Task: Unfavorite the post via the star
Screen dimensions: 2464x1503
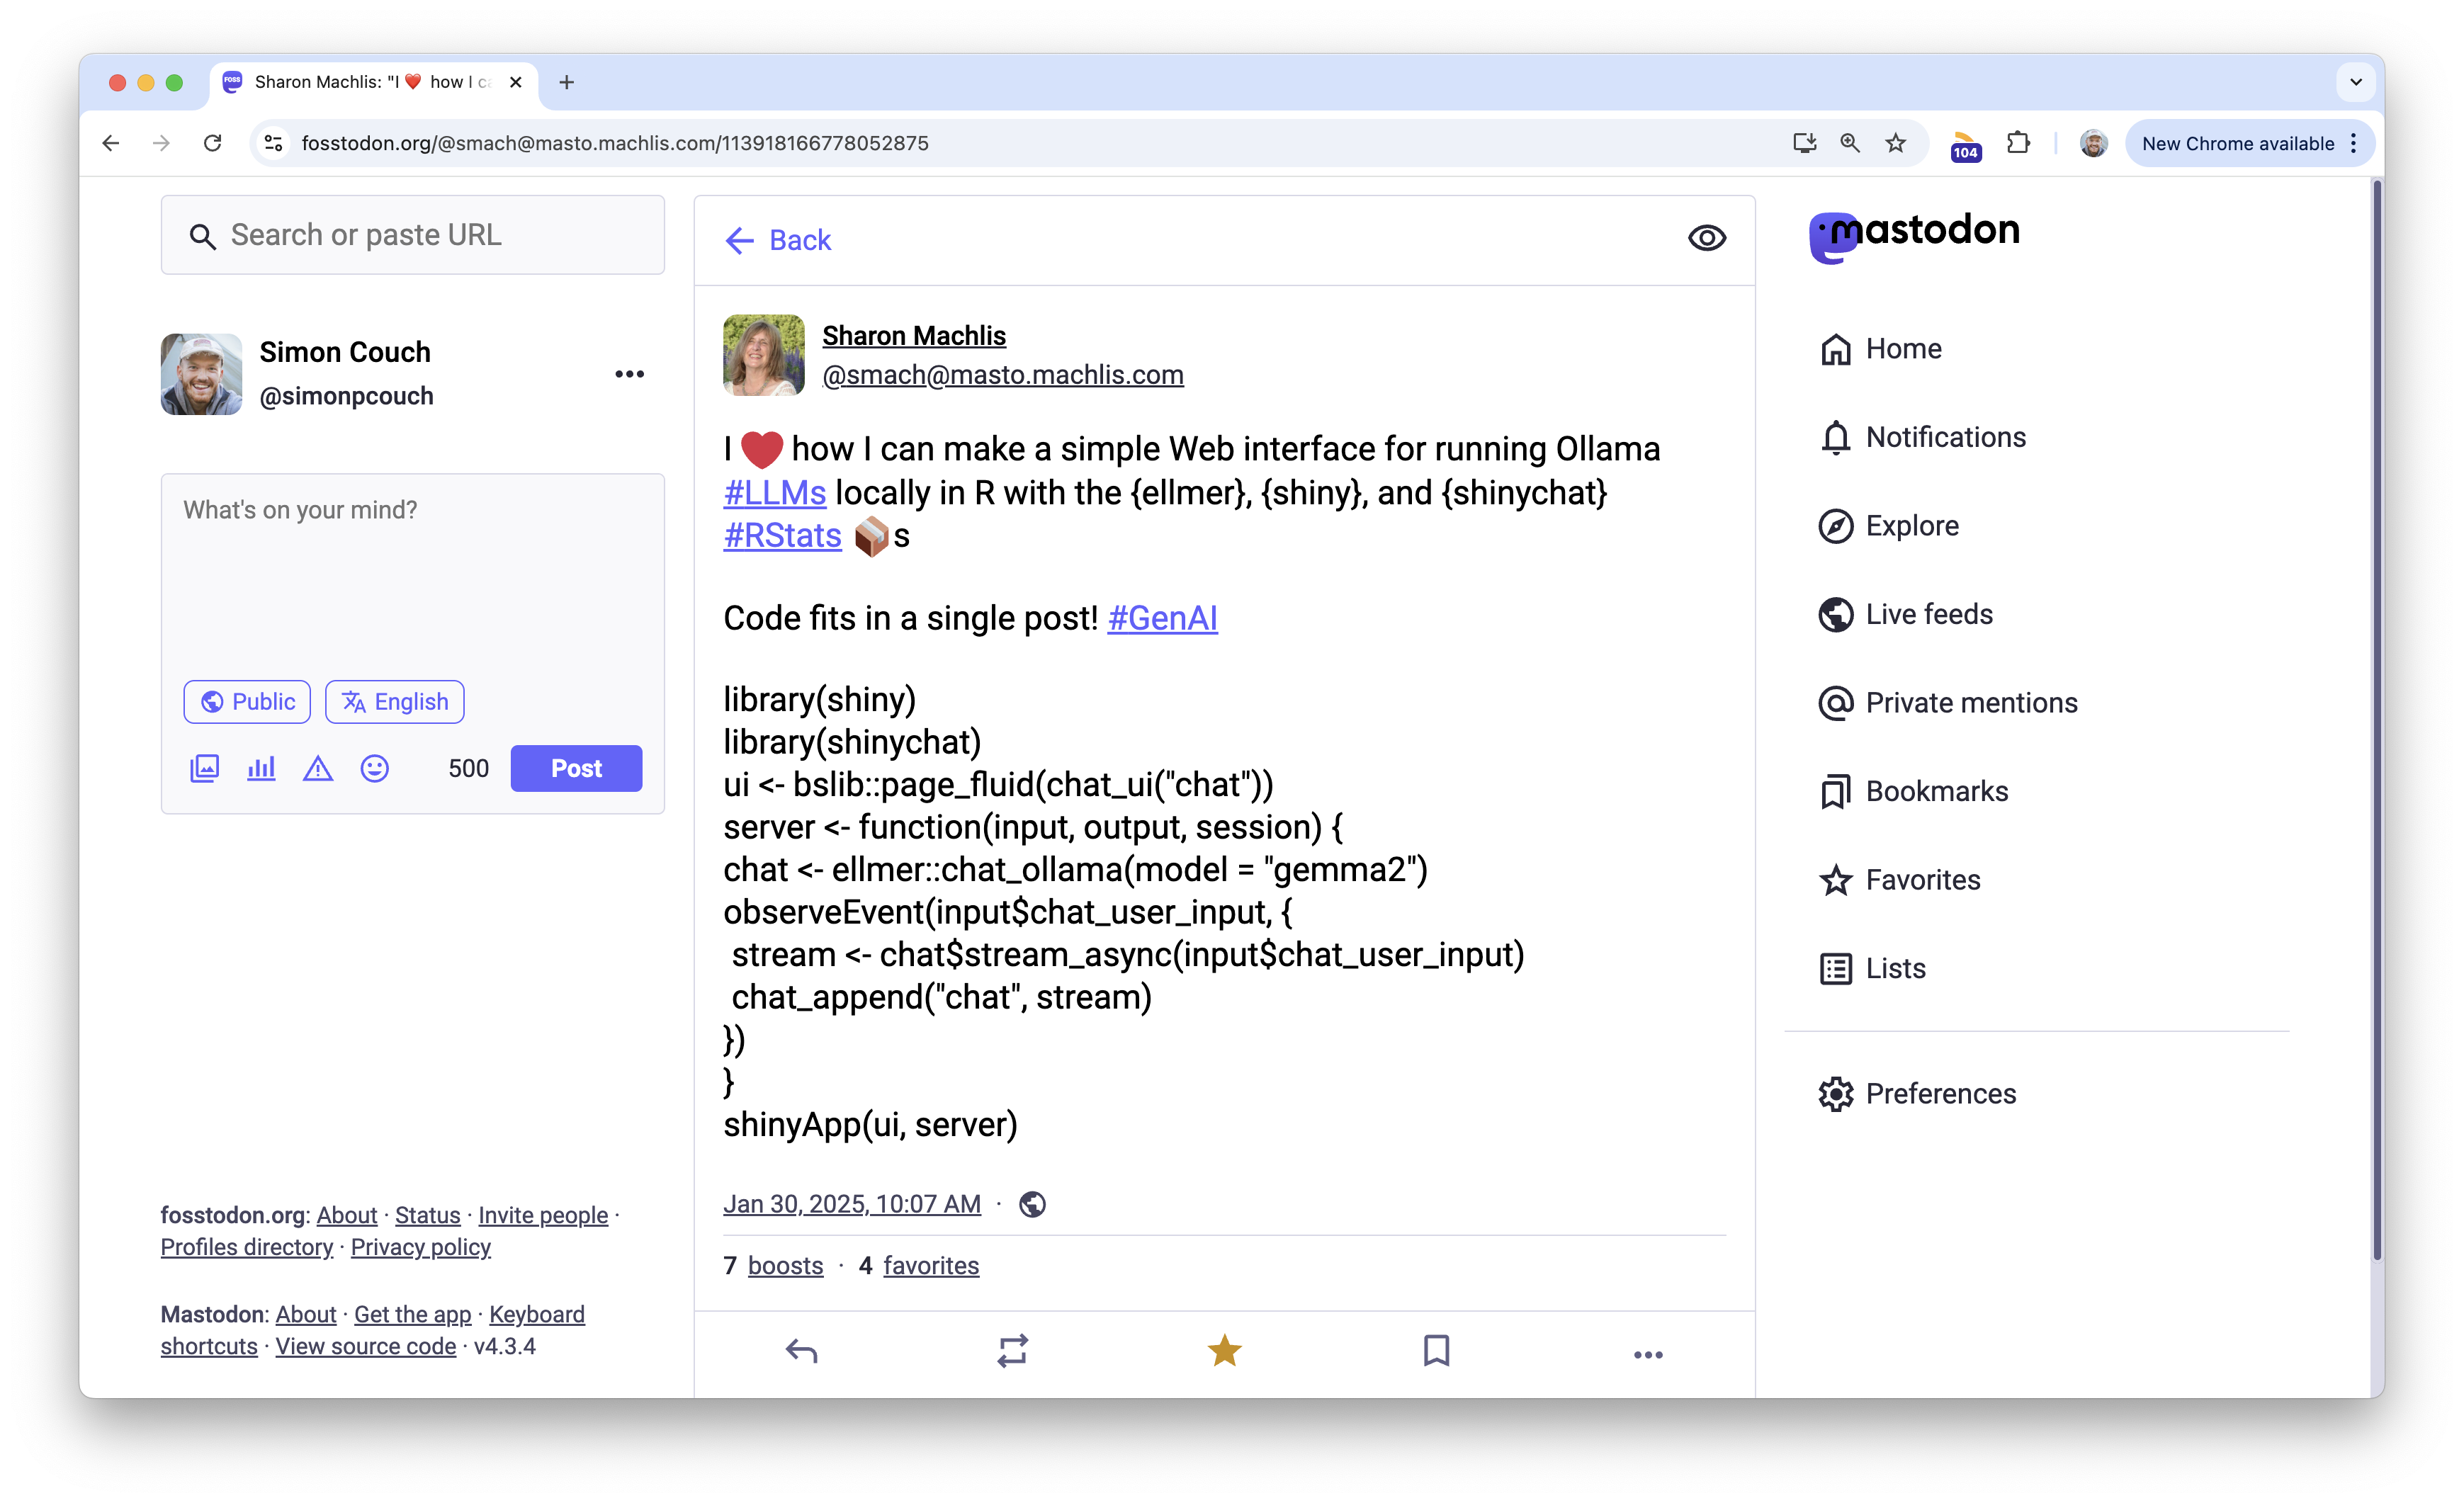Action: pyautogui.click(x=1224, y=1351)
